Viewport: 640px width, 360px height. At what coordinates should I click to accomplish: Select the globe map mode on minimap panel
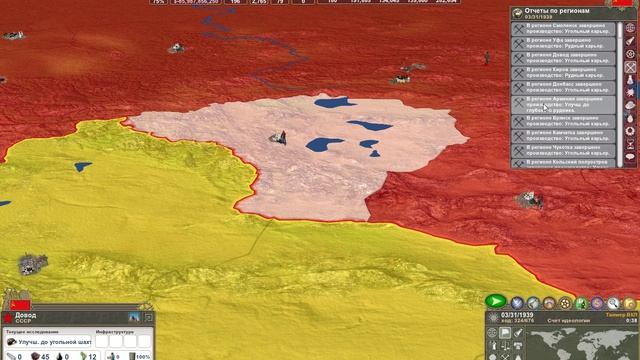click(492, 333)
